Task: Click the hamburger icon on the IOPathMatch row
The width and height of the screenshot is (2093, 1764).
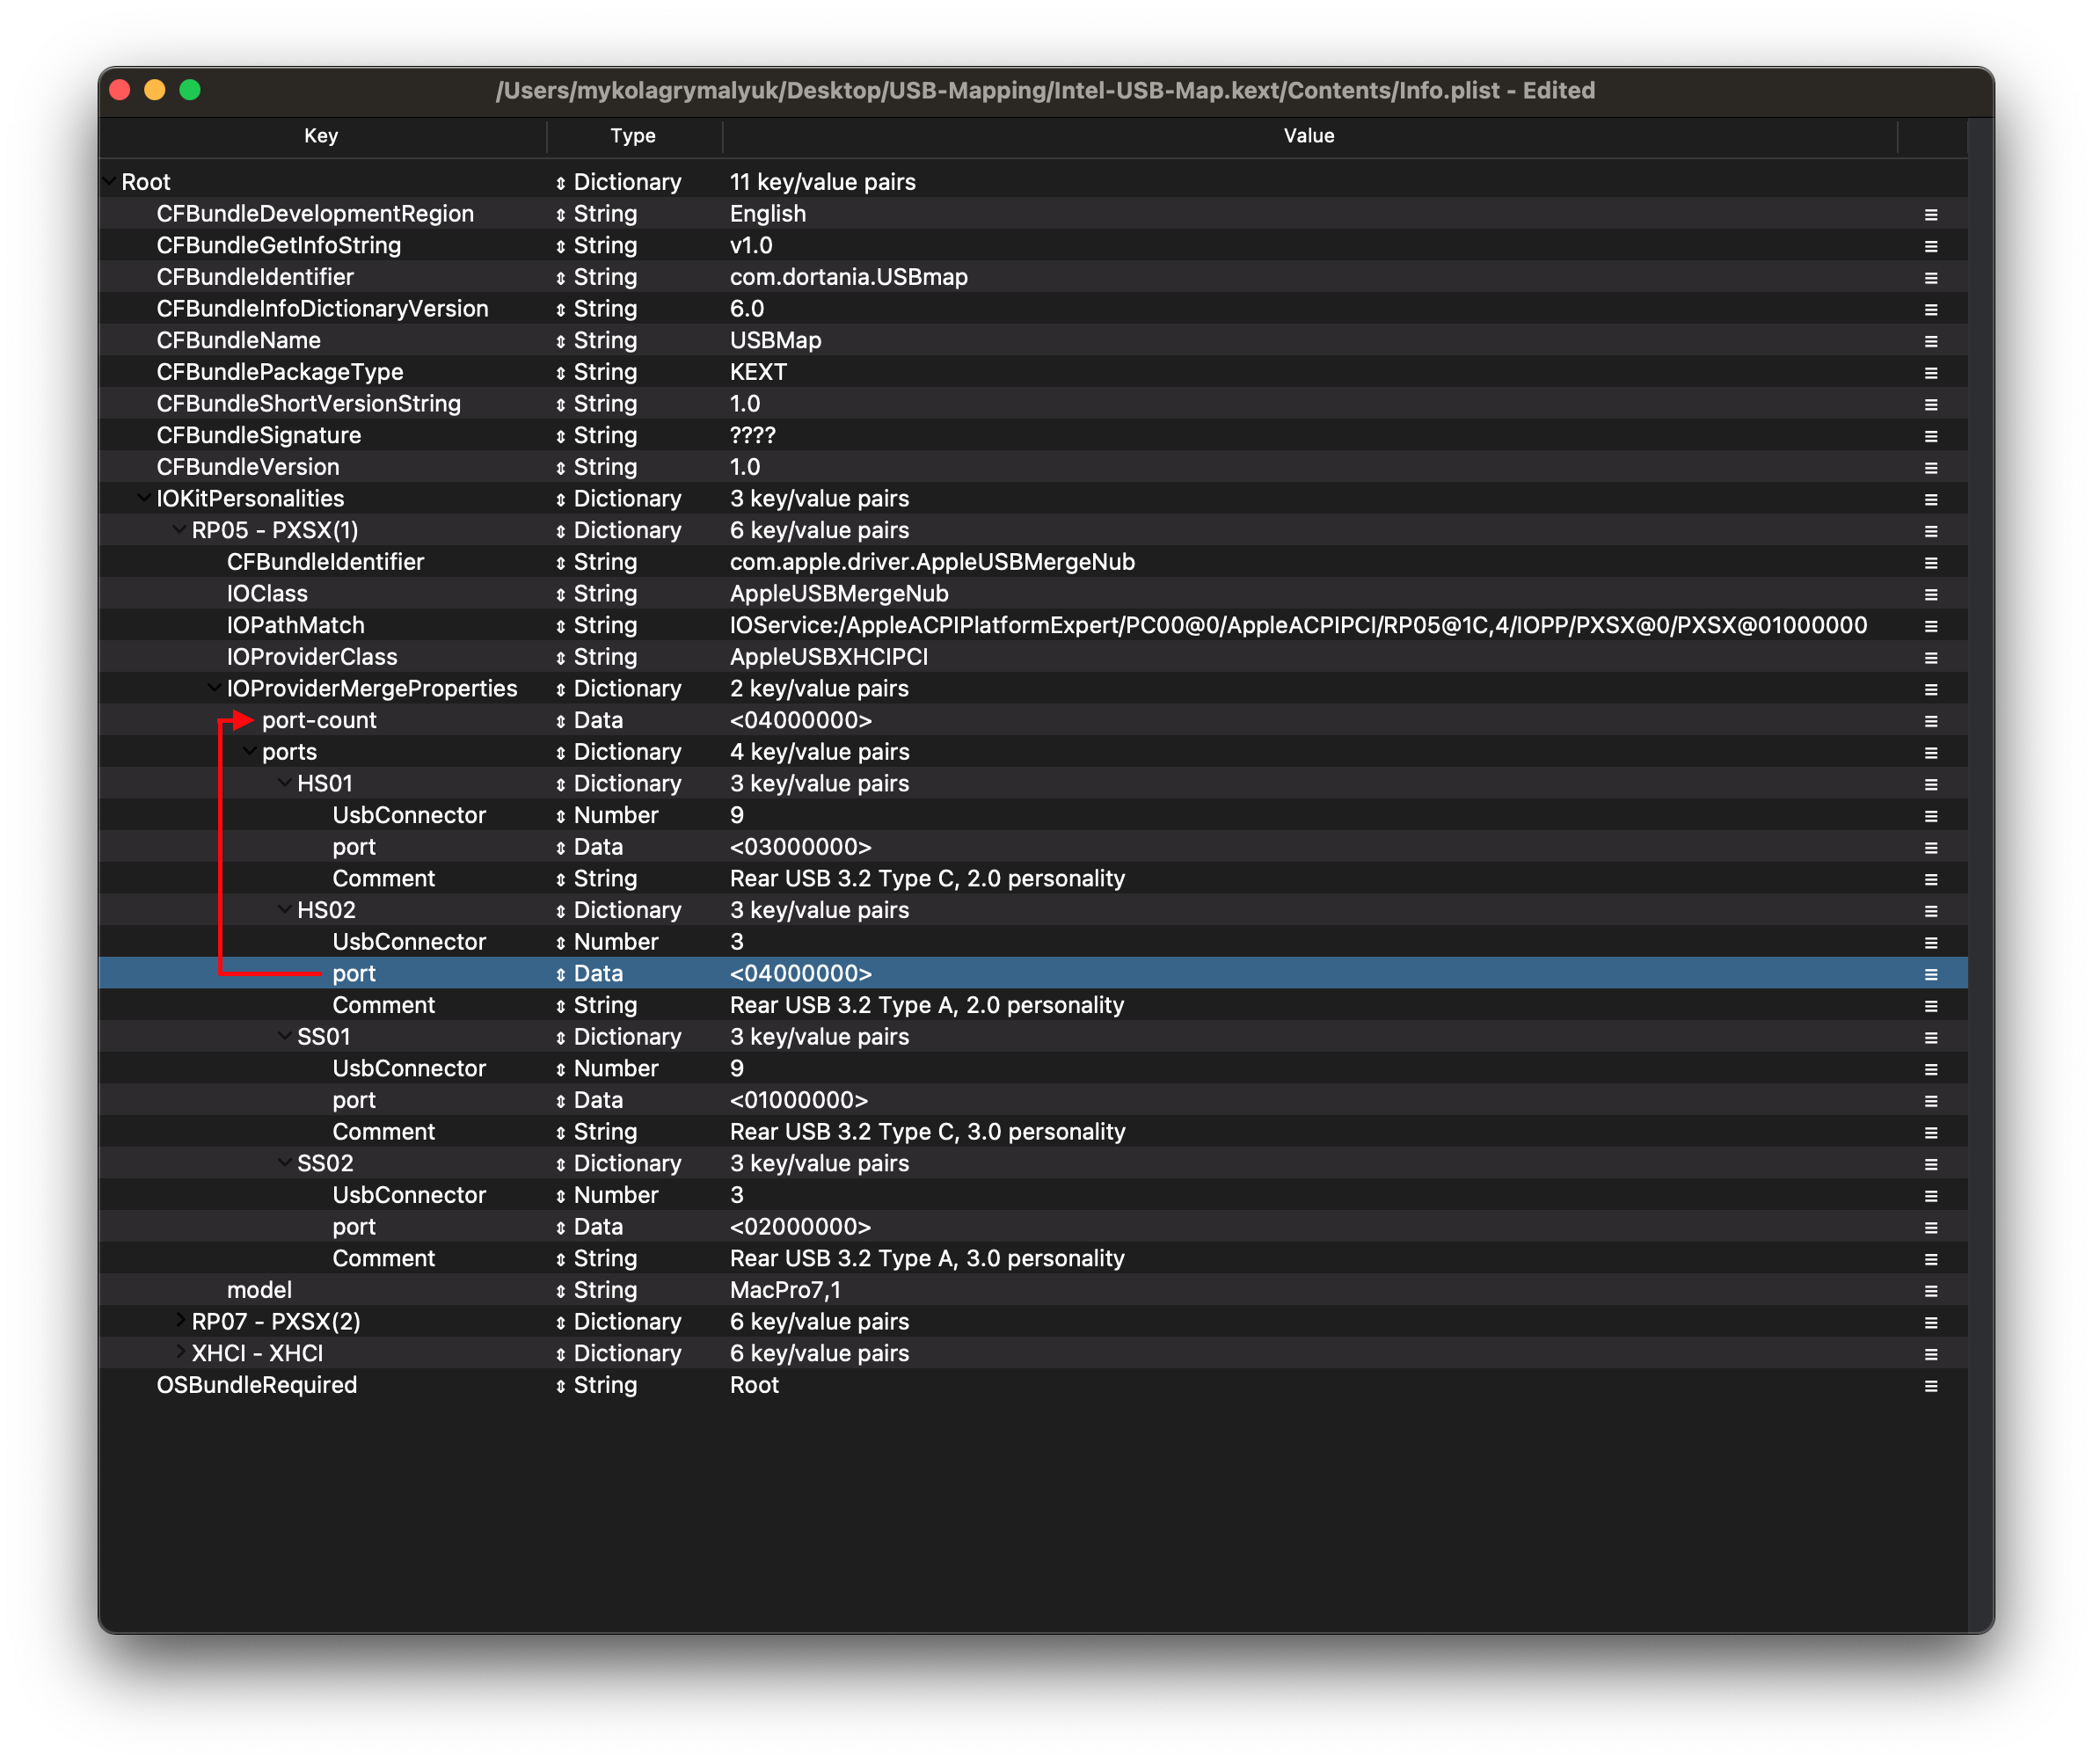Action: click(1930, 626)
